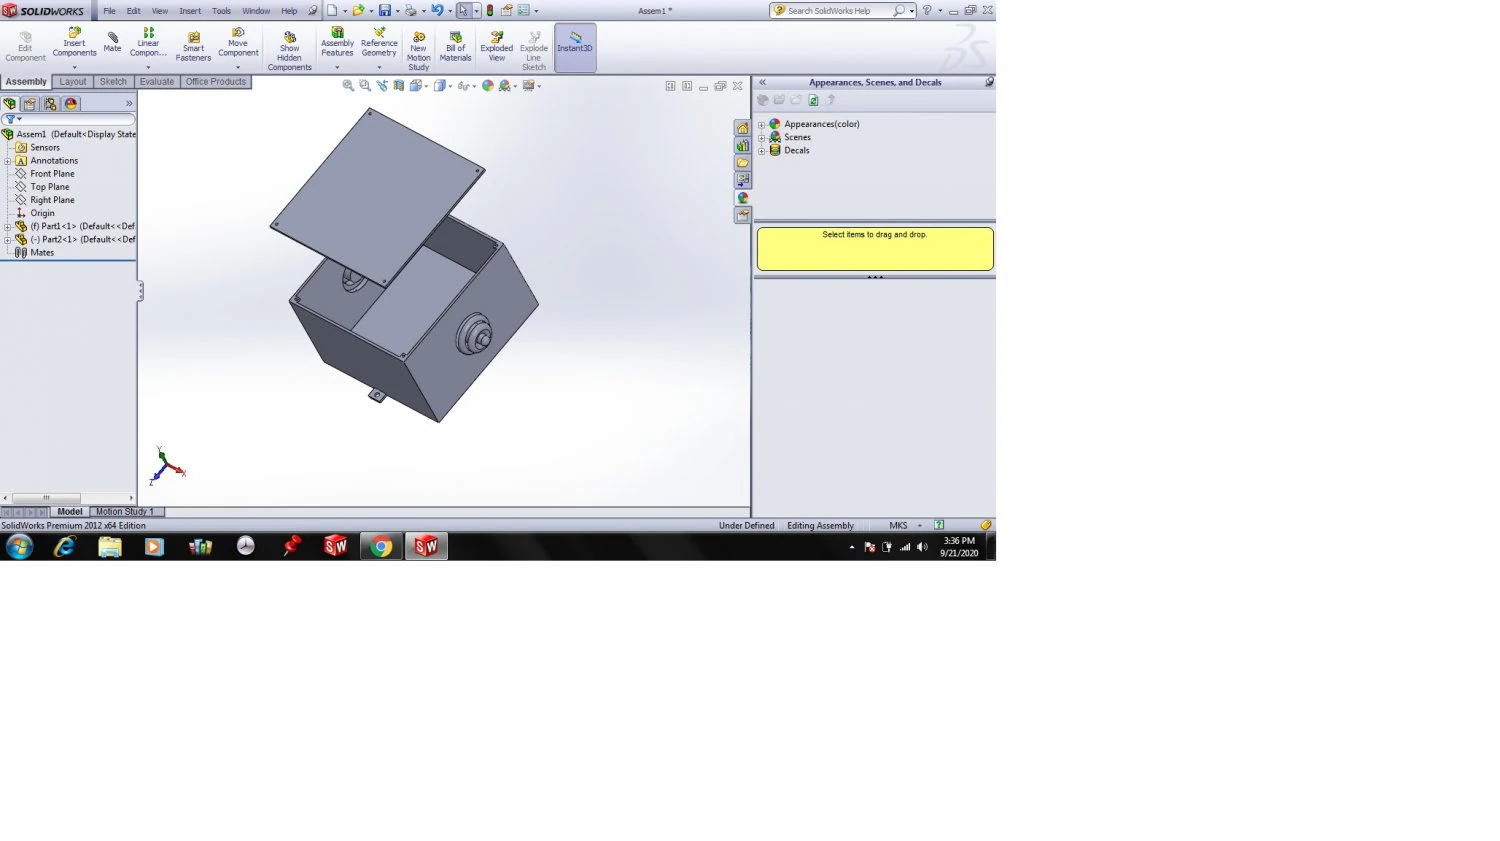Open the PropertyManager tab icon
This screenshot has height=841, width=1500.
pos(30,104)
